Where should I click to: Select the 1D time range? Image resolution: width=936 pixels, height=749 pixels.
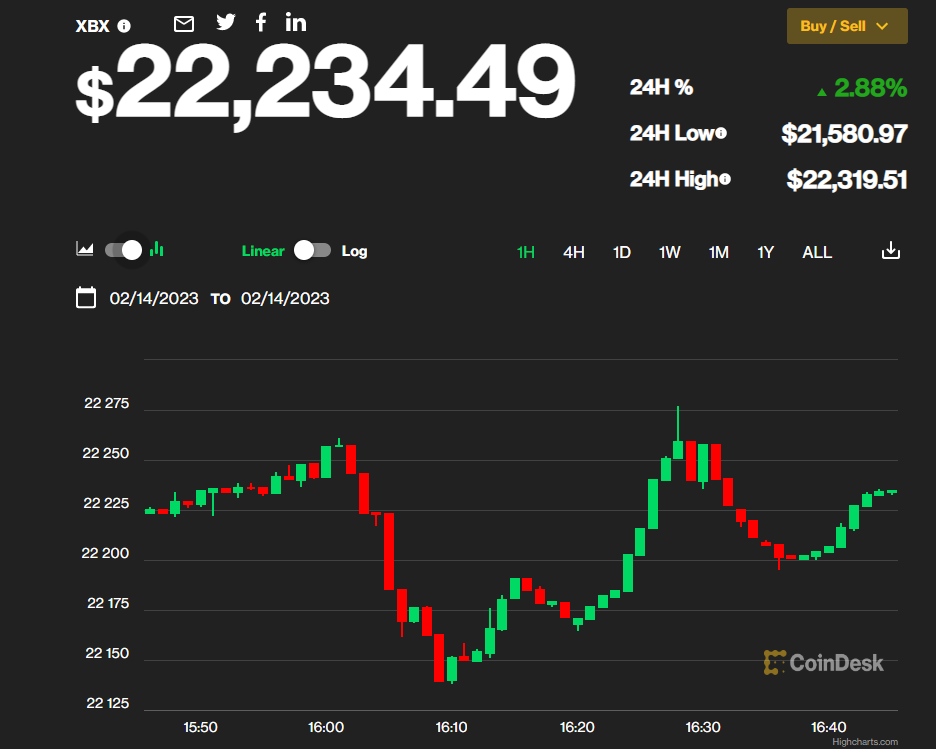coord(621,252)
